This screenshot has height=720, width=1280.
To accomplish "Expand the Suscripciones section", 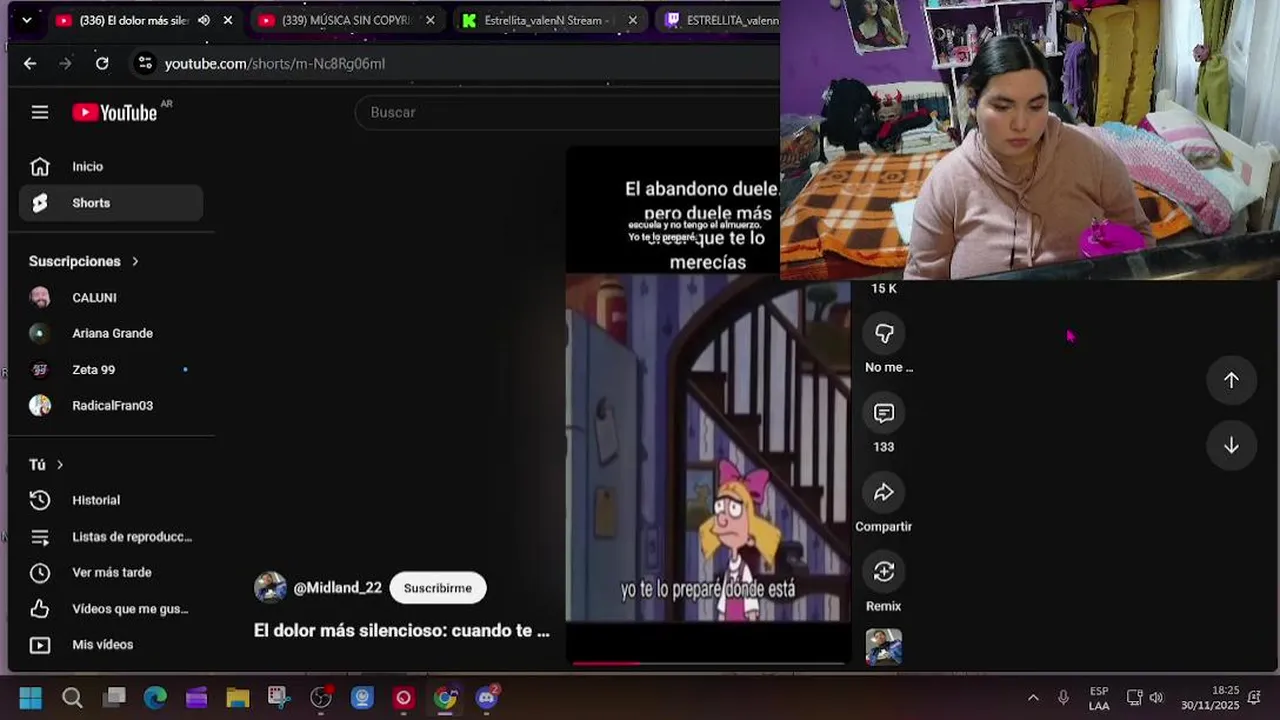I will click(84, 261).
